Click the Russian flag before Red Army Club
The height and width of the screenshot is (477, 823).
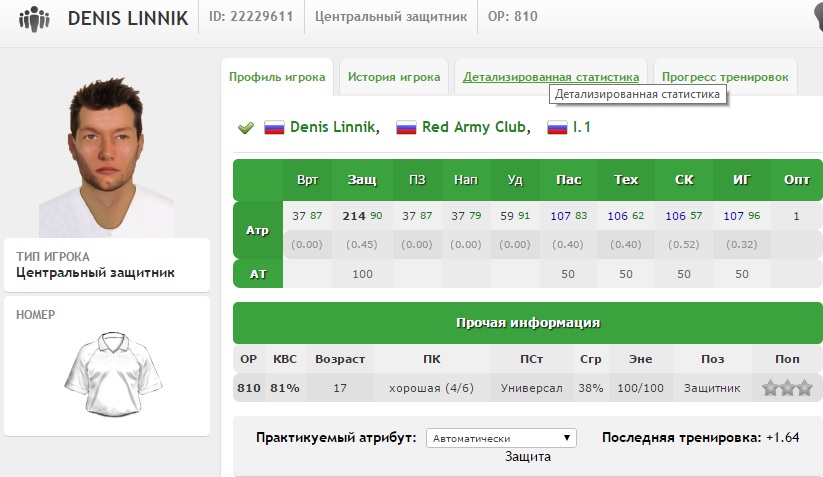[x=406, y=128]
